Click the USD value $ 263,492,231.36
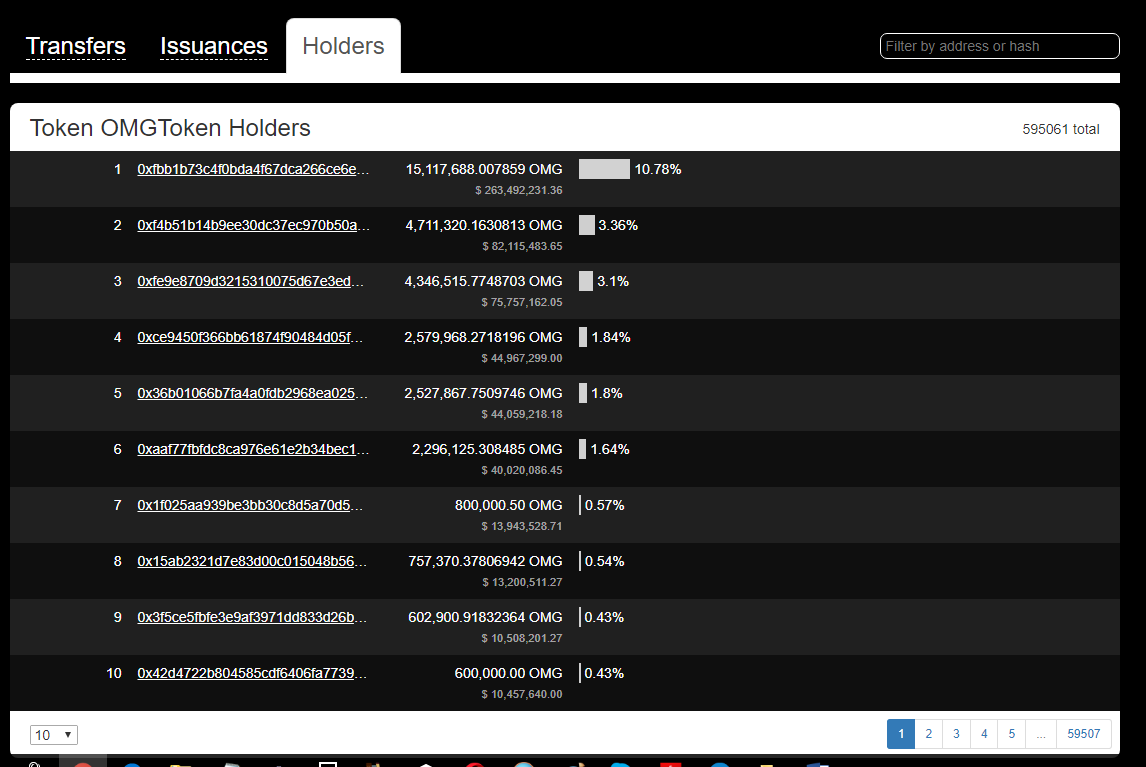This screenshot has width=1146, height=767. 519,190
